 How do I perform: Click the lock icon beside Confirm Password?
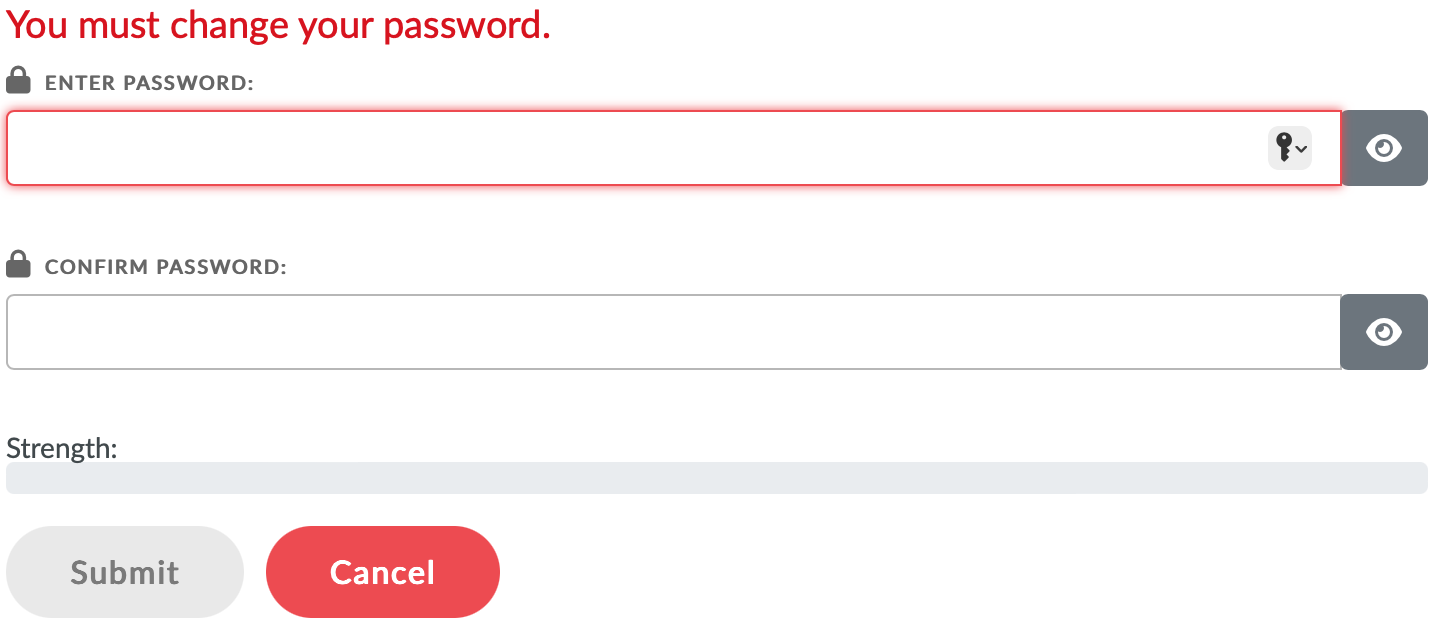(x=18, y=265)
